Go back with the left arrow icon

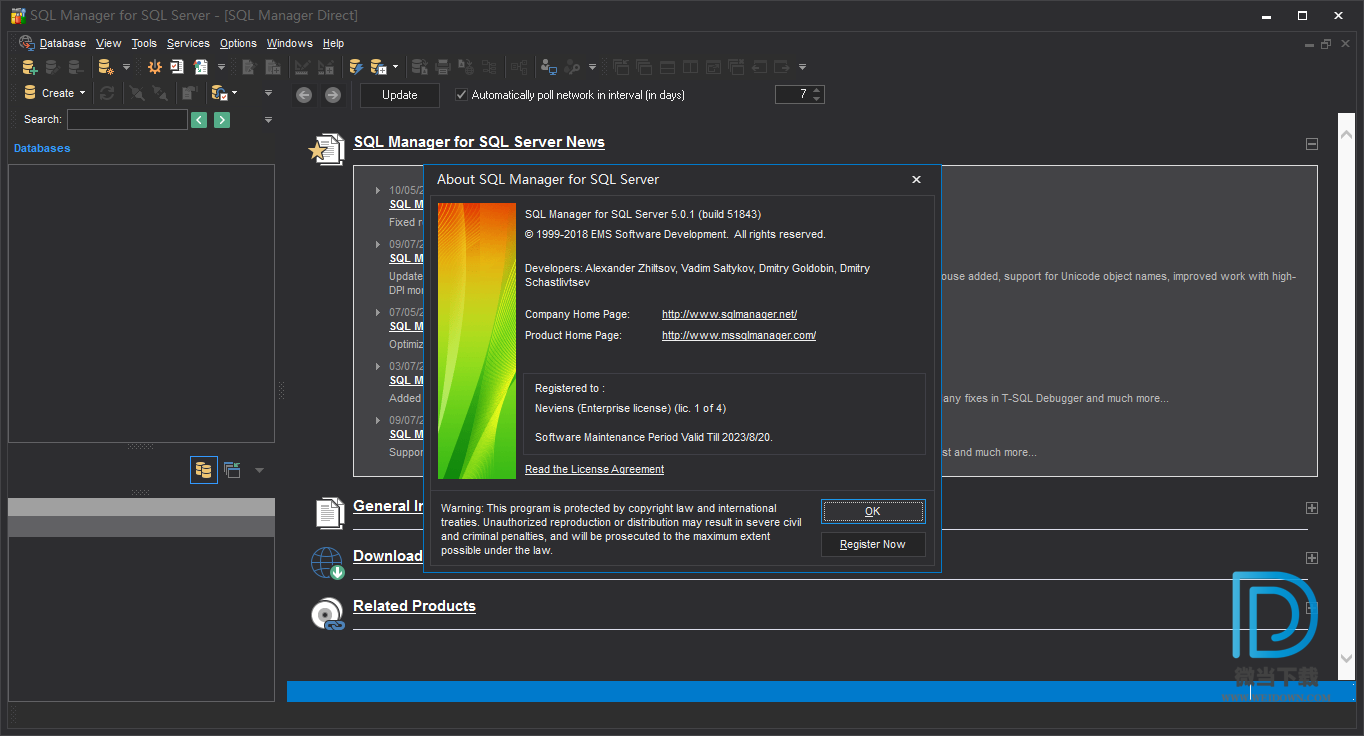[304, 95]
